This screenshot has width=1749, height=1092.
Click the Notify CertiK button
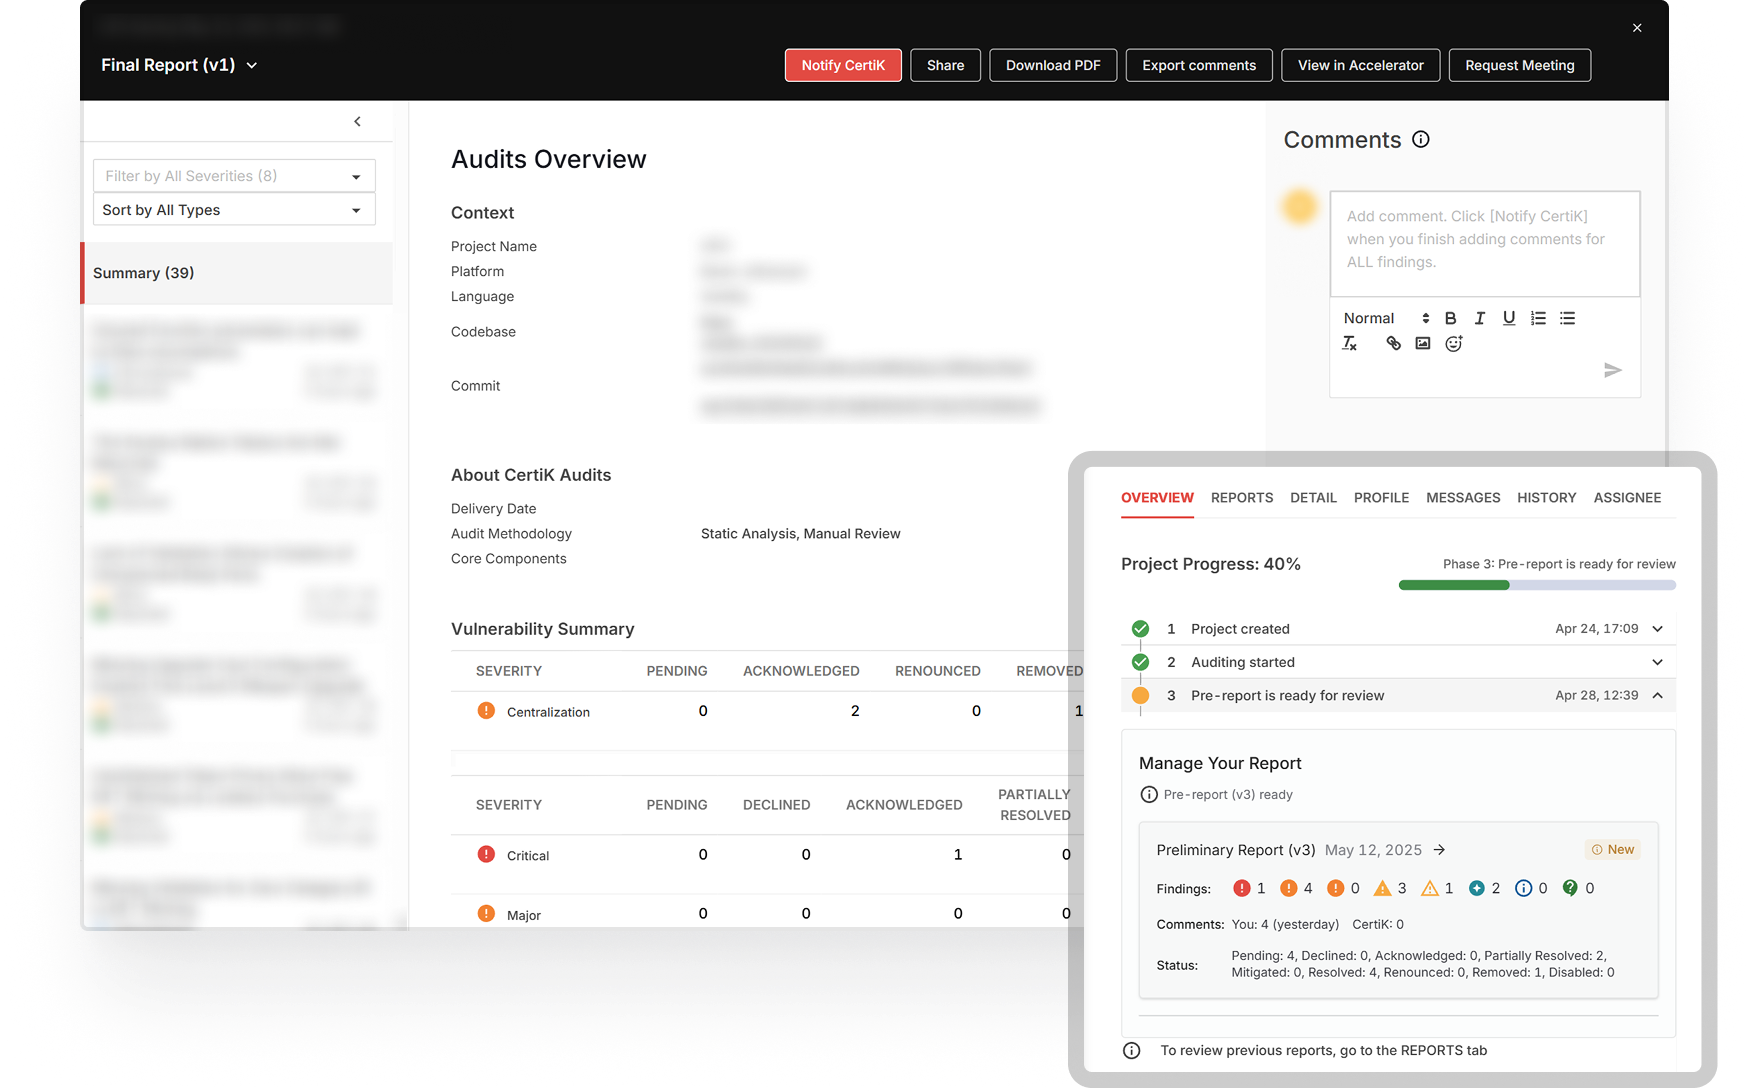click(843, 65)
